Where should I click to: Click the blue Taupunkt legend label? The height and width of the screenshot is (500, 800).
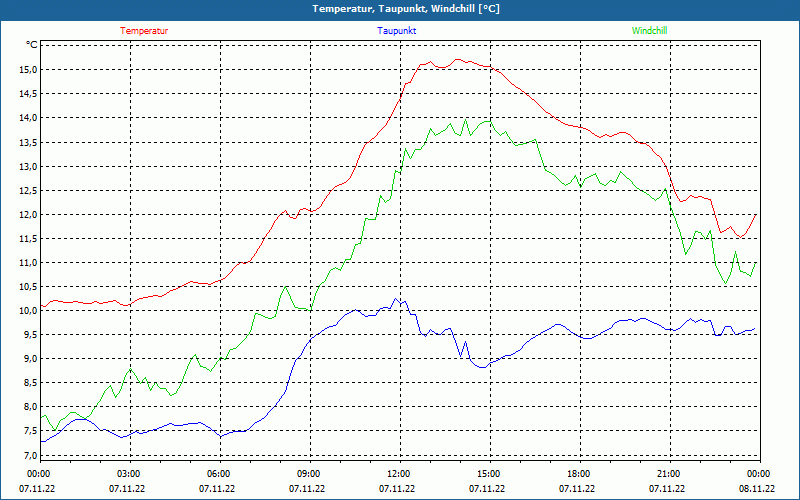pos(396,31)
